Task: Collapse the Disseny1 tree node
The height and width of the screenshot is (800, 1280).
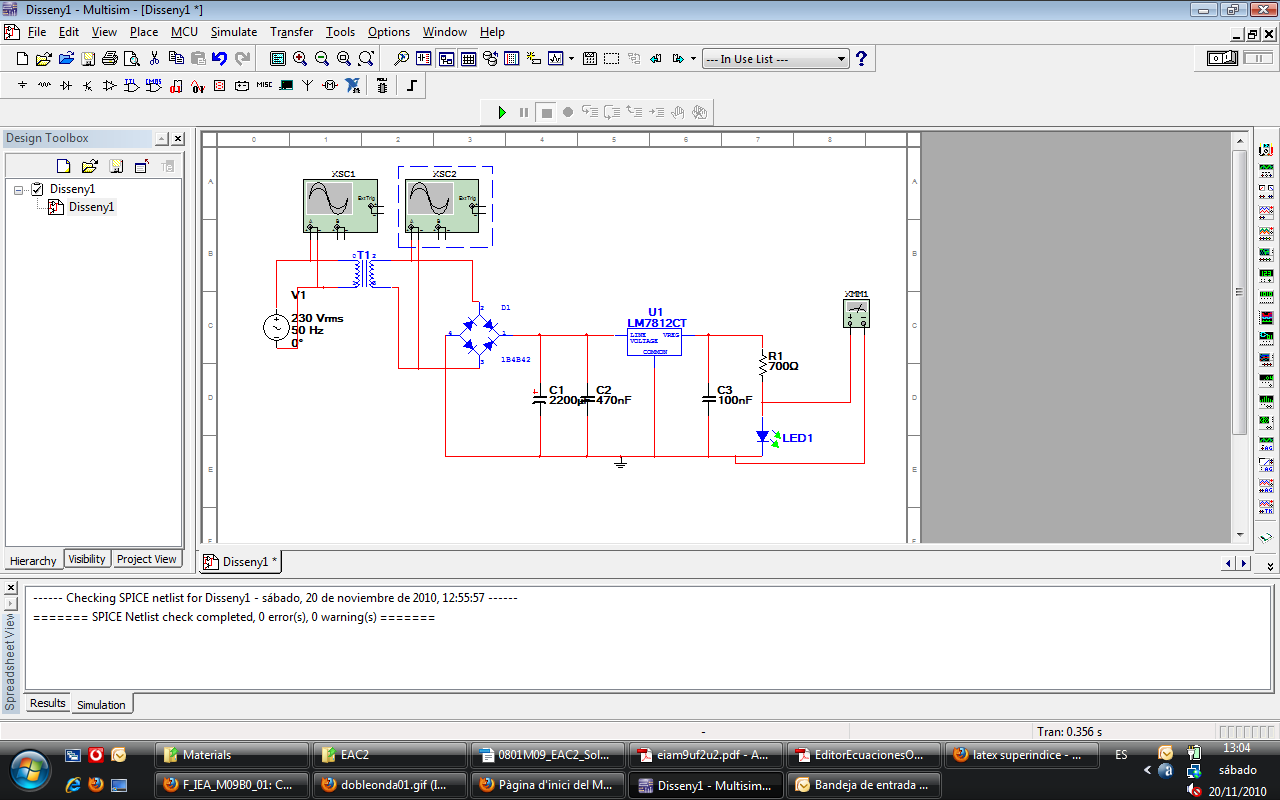Action: pyautogui.click(x=19, y=189)
